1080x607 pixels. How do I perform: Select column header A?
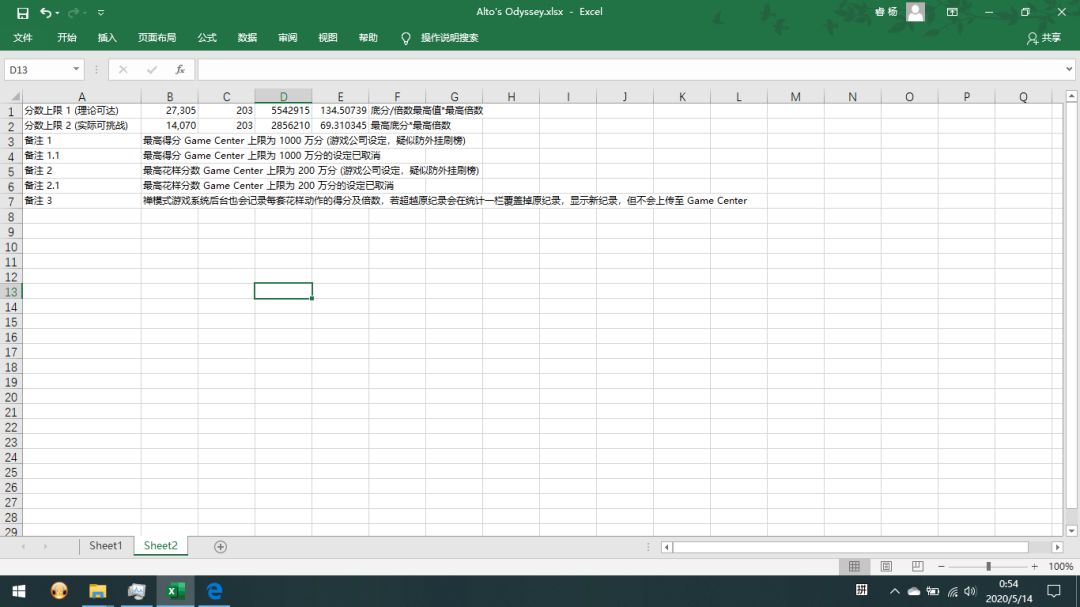click(81, 96)
